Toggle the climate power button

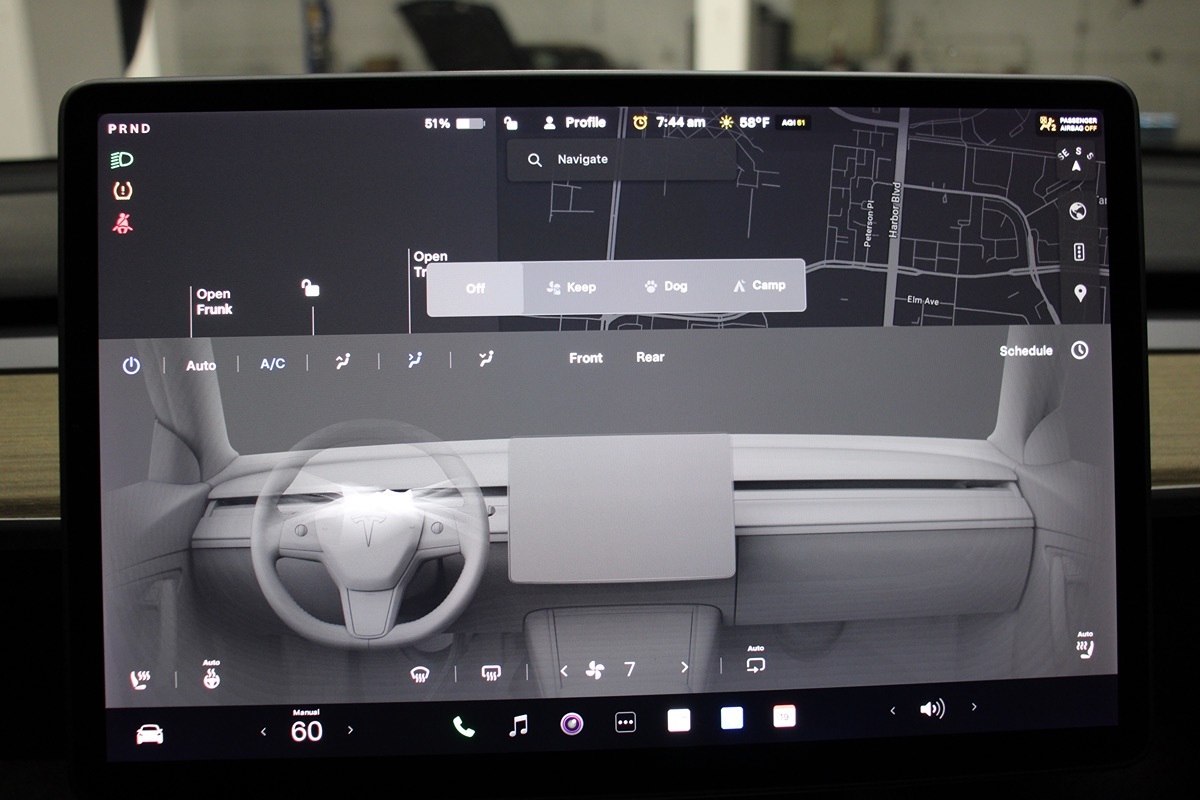pos(131,366)
